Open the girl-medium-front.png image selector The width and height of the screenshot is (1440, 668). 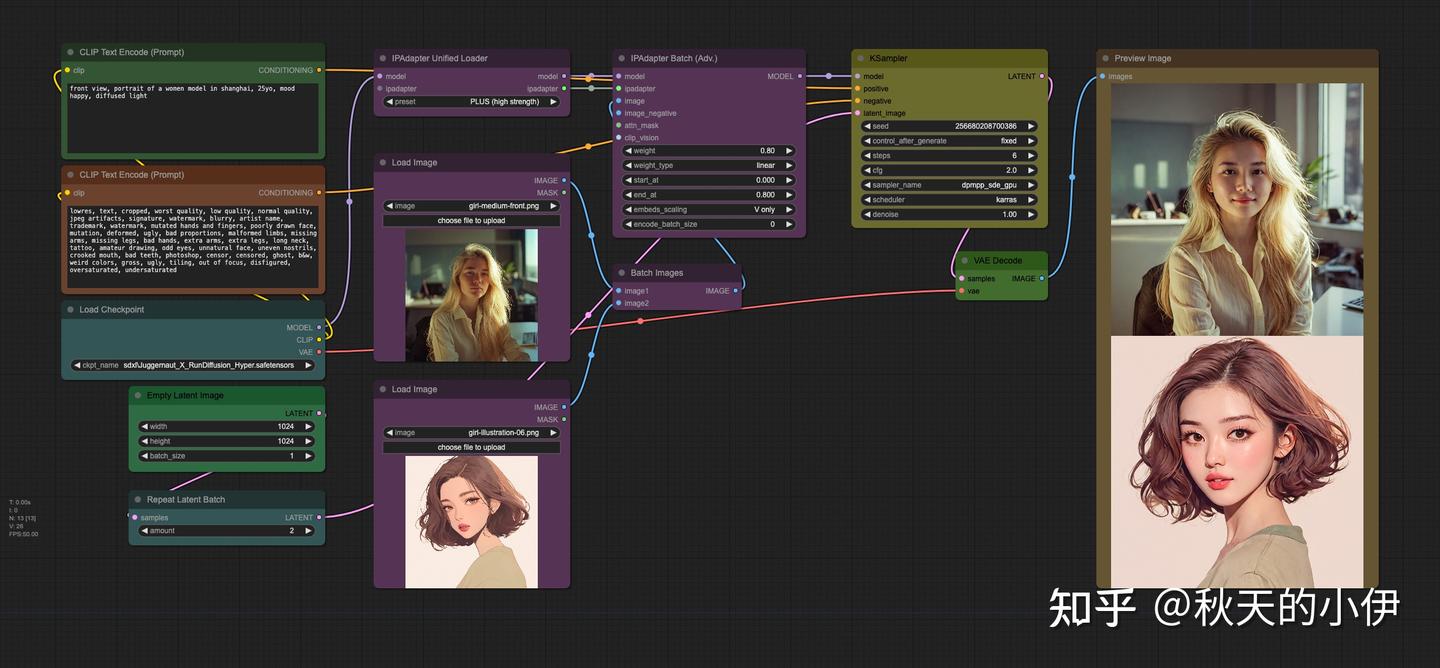[x=472, y=206]
